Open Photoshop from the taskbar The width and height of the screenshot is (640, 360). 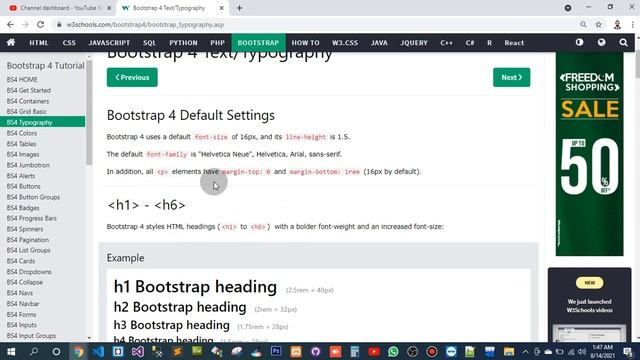point(276,351)
